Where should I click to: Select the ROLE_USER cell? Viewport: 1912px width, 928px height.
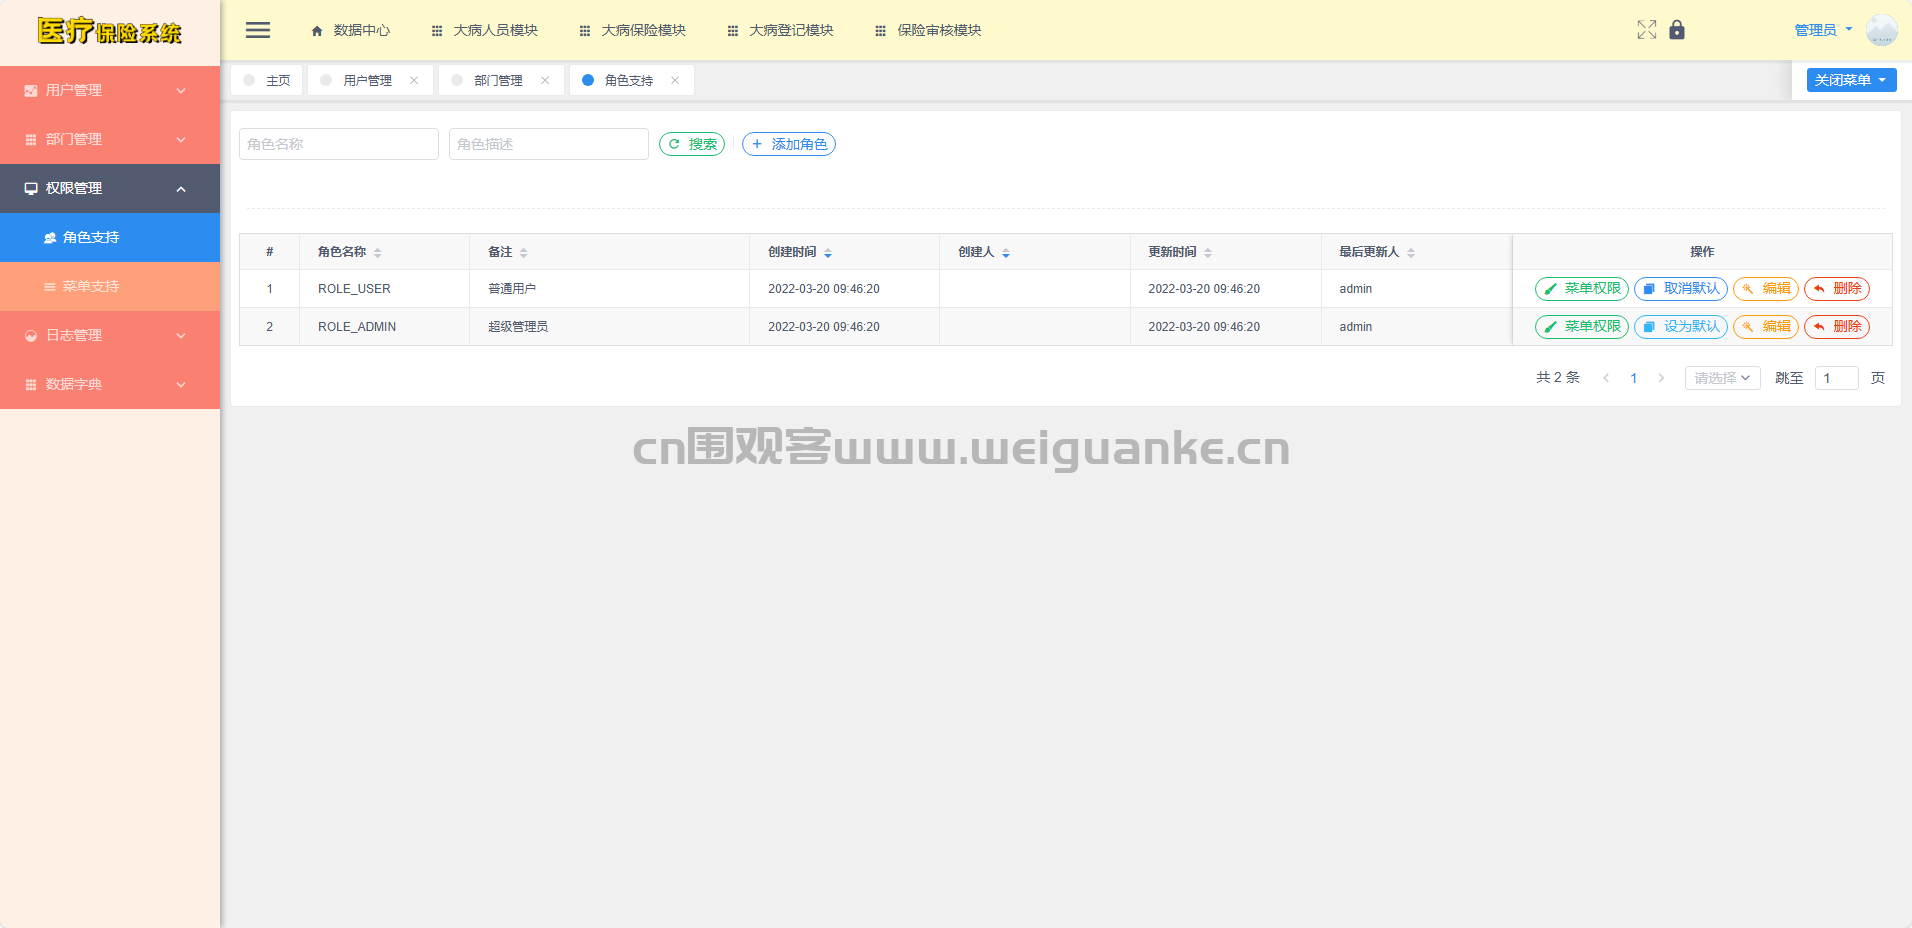coord(384,289)
